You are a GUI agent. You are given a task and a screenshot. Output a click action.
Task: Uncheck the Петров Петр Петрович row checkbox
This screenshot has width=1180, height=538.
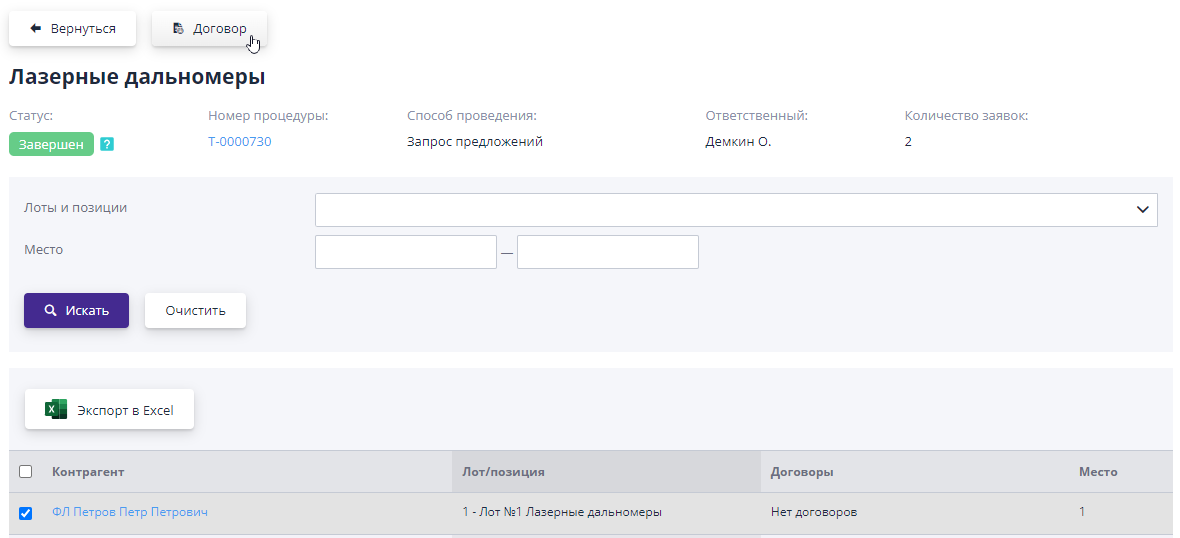click(x=26, y=513)
